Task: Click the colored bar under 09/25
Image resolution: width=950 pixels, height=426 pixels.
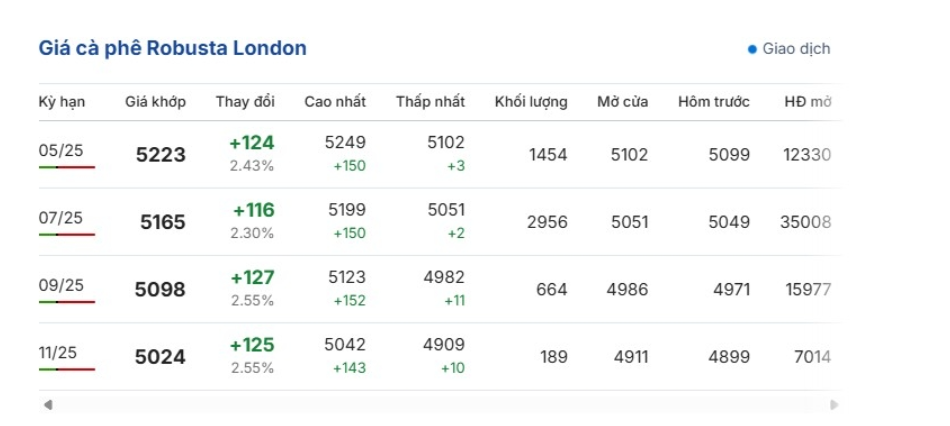Action: 67,301
